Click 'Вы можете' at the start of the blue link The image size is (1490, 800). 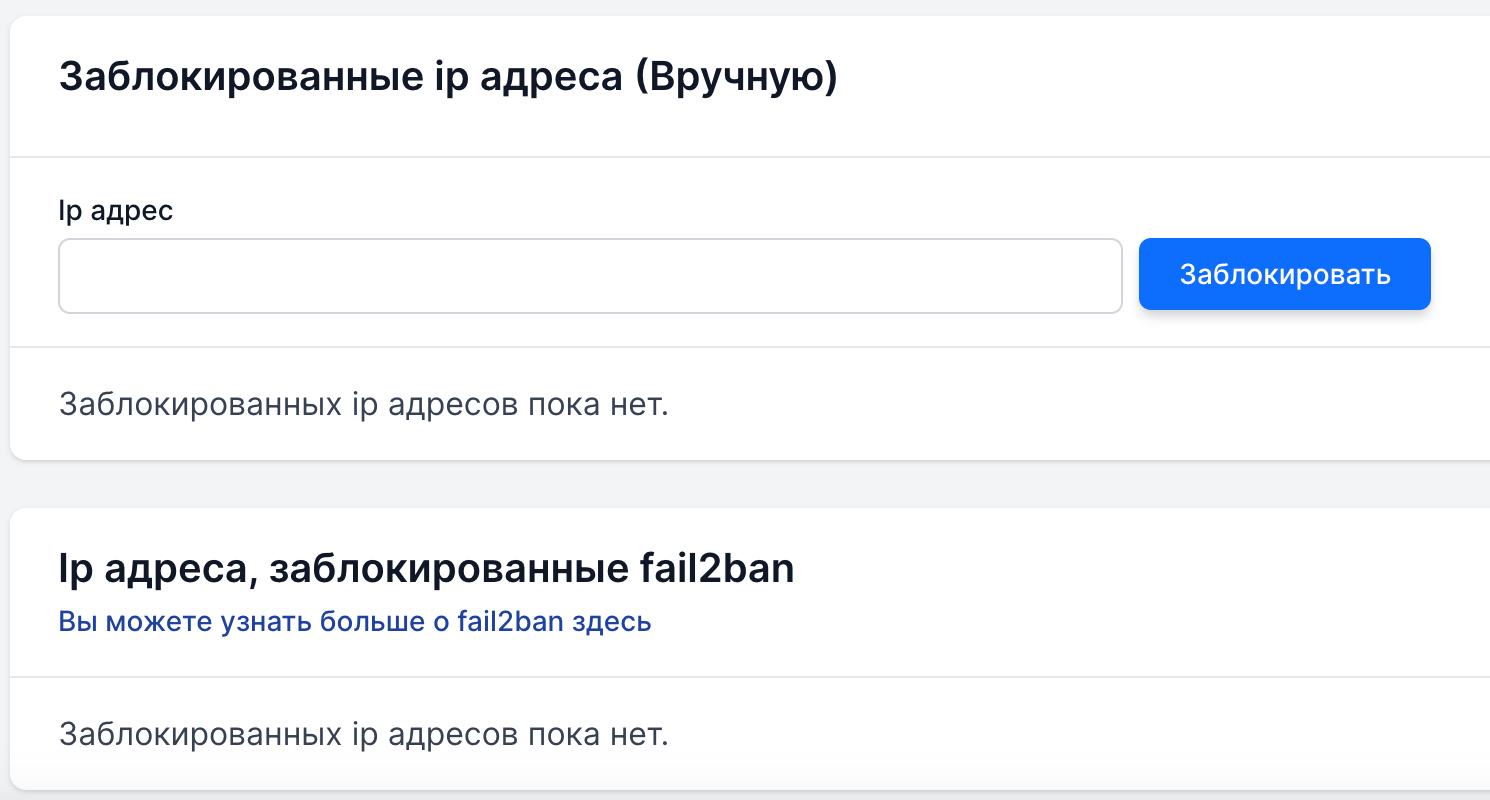pyautogui.click(x=121, y=622)
